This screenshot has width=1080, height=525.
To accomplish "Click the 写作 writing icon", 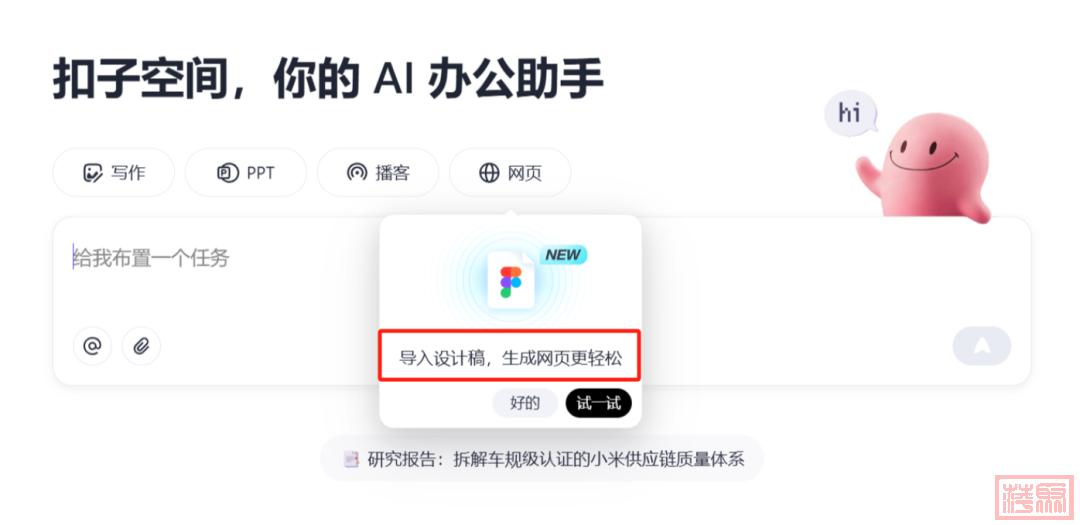I will [92, 173].
